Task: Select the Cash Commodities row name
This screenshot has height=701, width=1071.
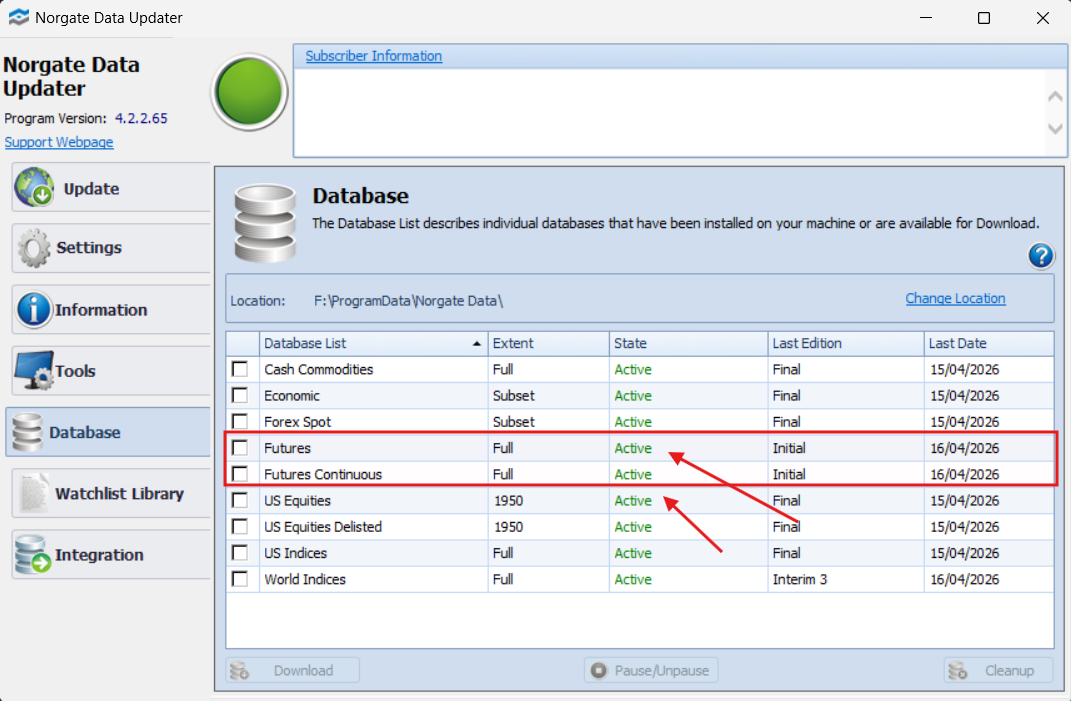Action: [318, 370]
